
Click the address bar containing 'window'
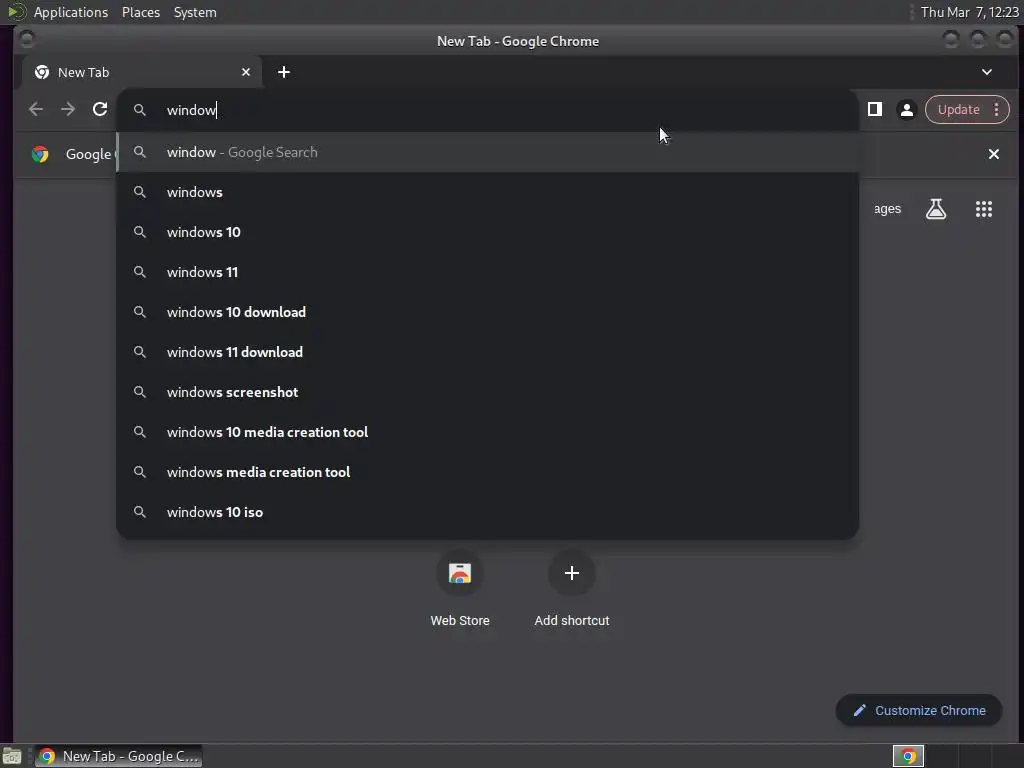pos(487,110)
